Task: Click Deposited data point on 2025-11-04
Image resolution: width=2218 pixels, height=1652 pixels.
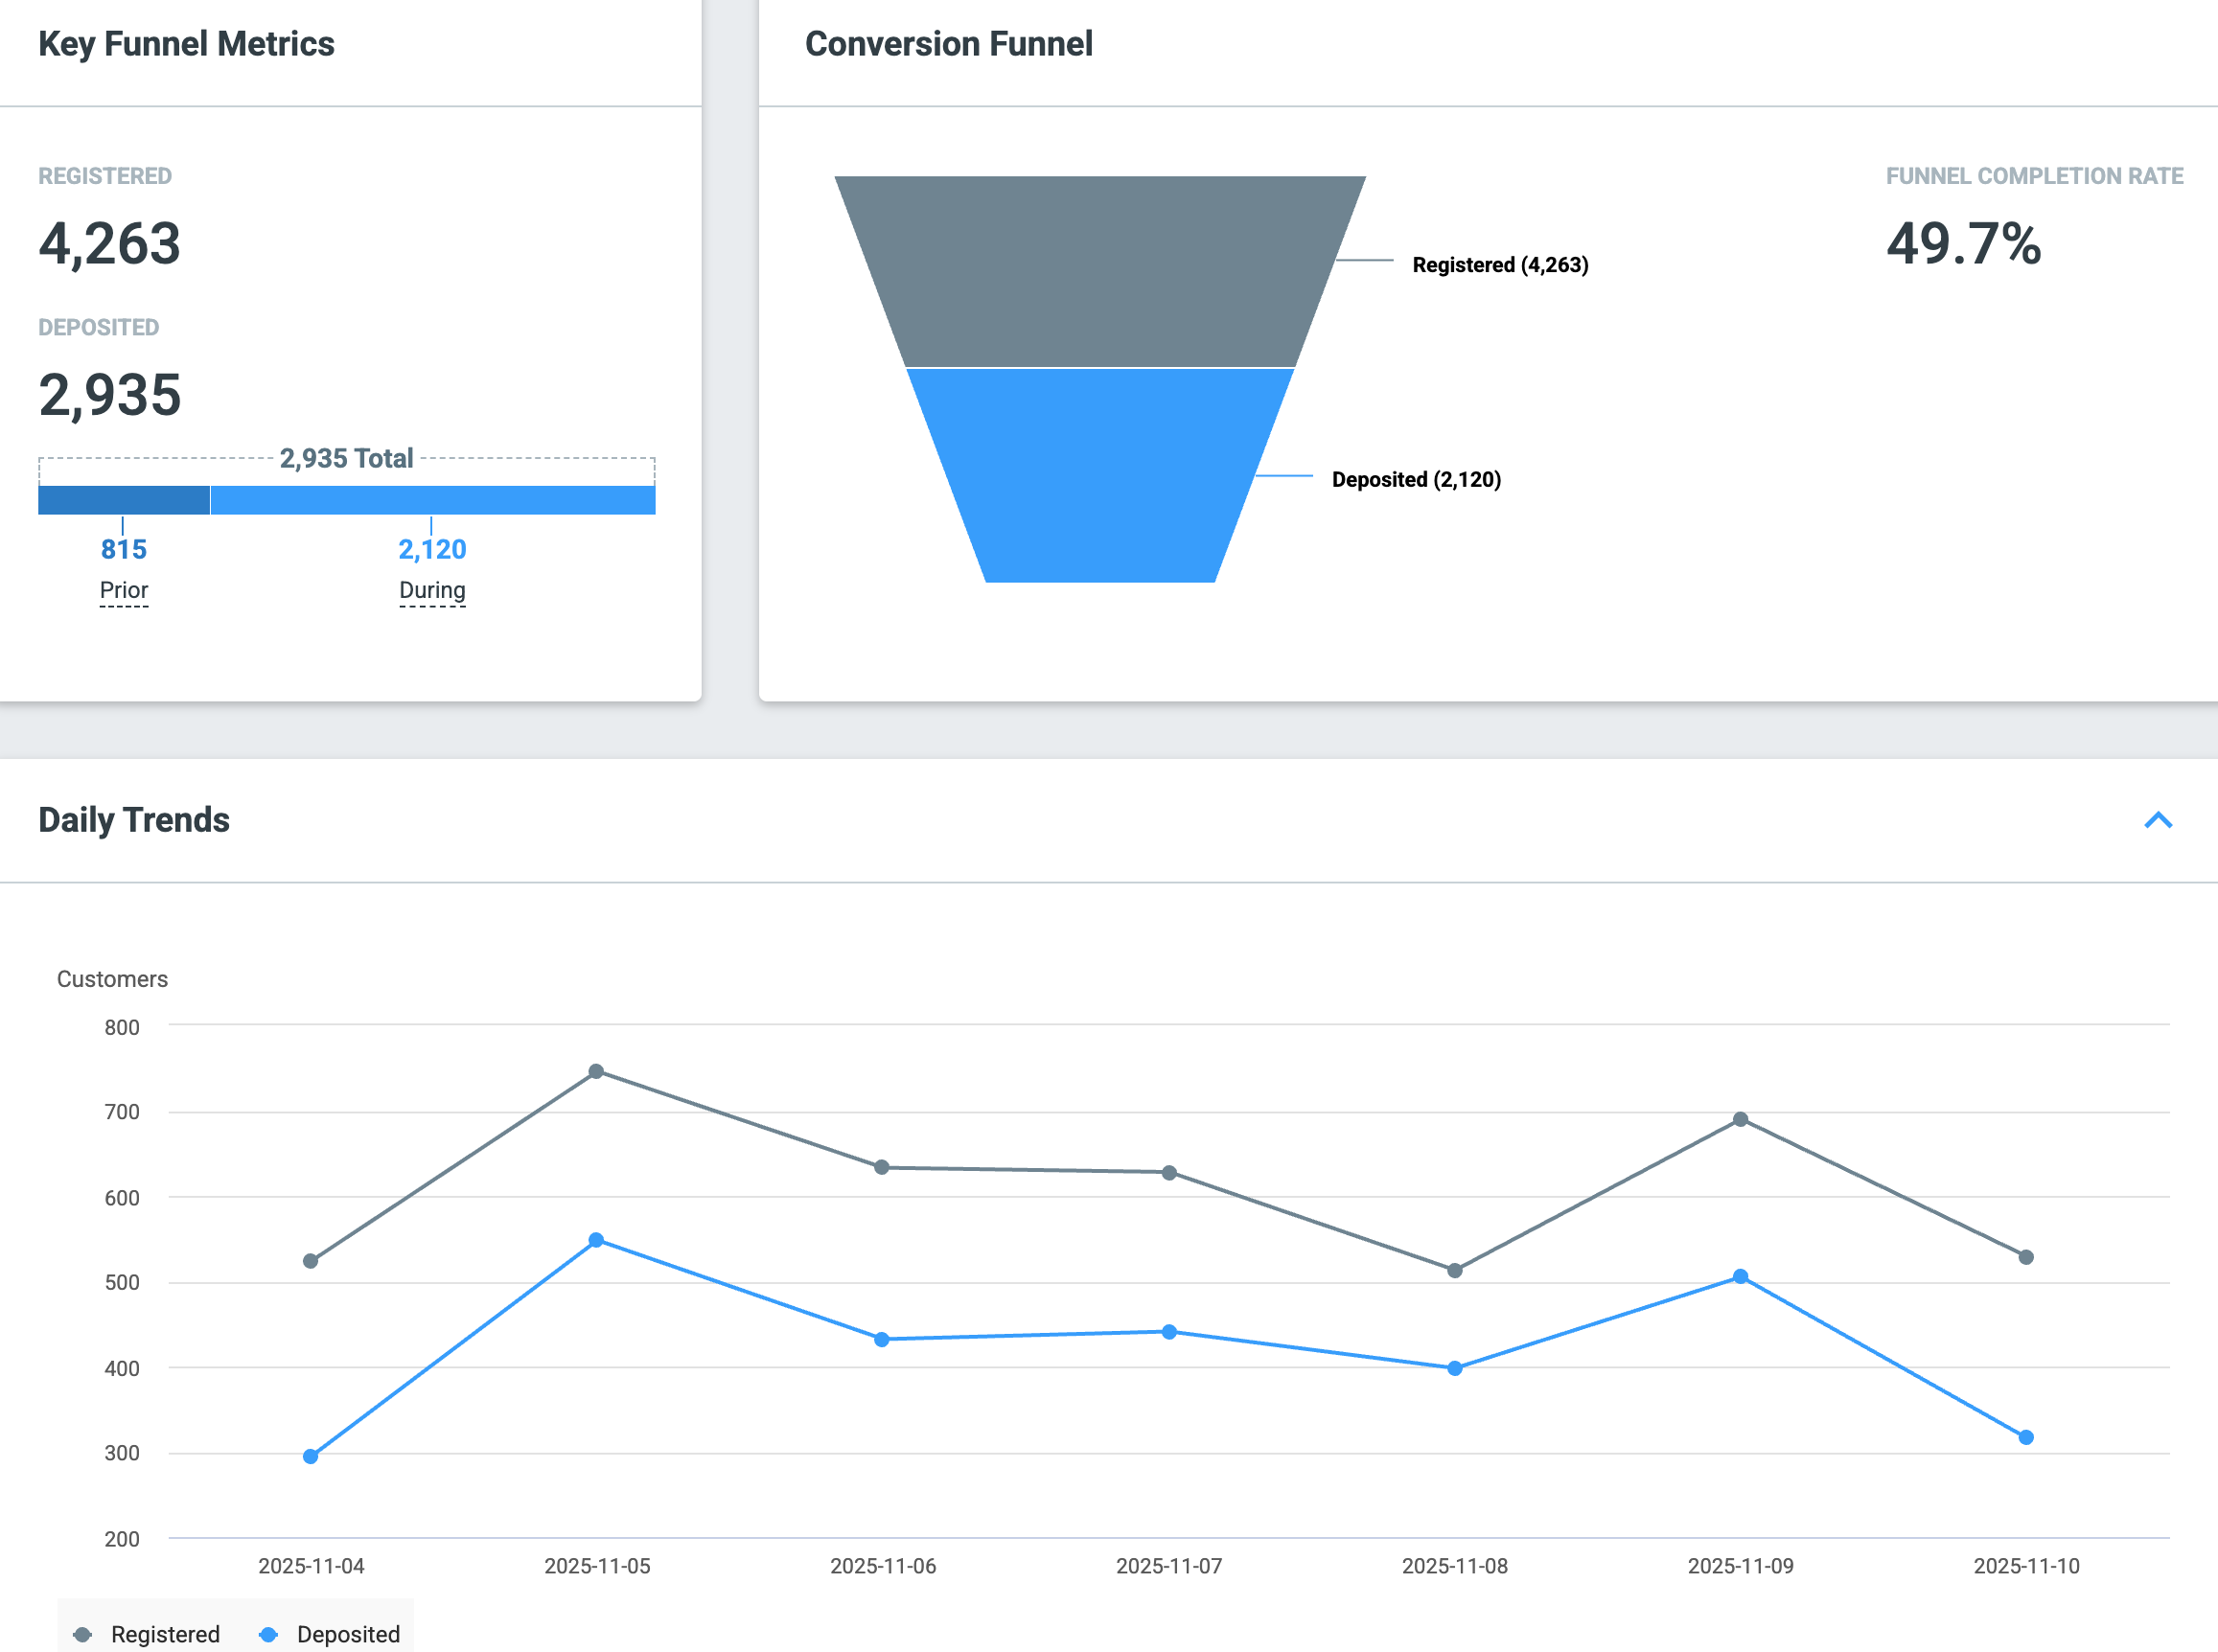Action: (310, 1456)
